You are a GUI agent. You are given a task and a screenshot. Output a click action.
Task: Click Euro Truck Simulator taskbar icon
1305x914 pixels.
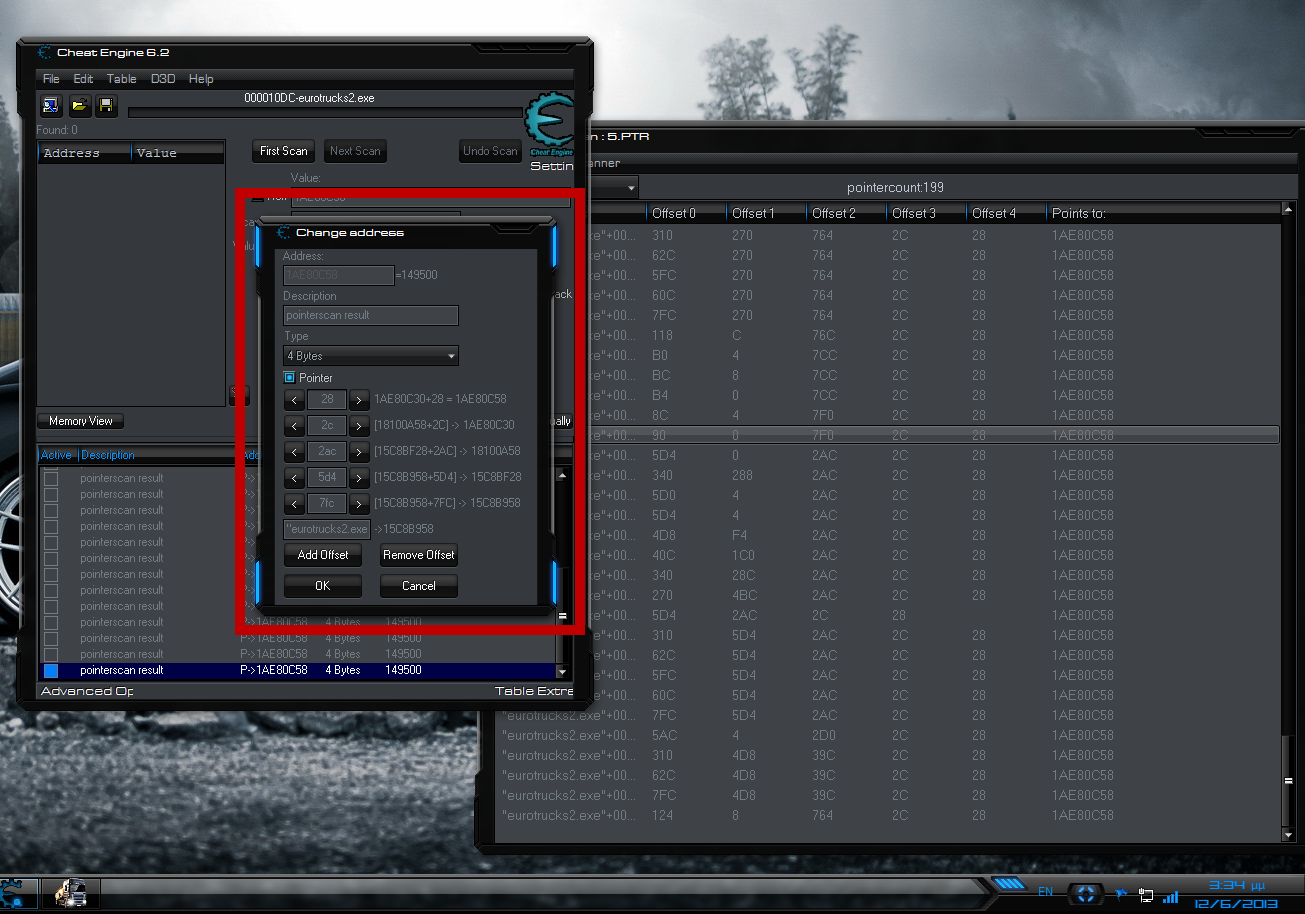click(x=69, y=892)
